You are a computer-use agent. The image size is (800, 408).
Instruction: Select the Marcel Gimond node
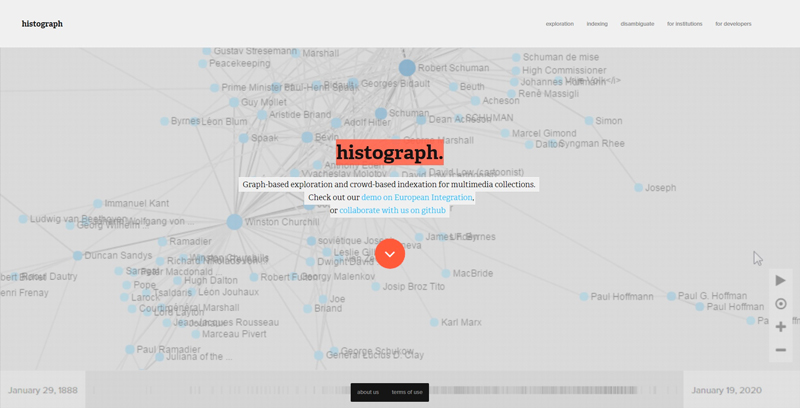505,133
